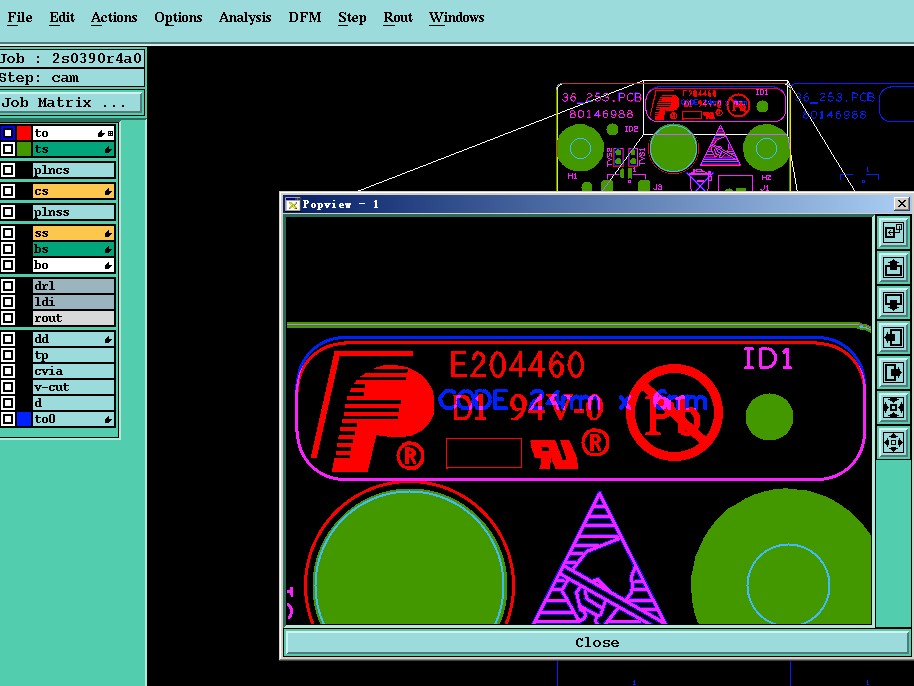Click the hand icon on the to0 layer
Image resolution: width=914 pixels, height=686 pixels.
coord(108,419)
